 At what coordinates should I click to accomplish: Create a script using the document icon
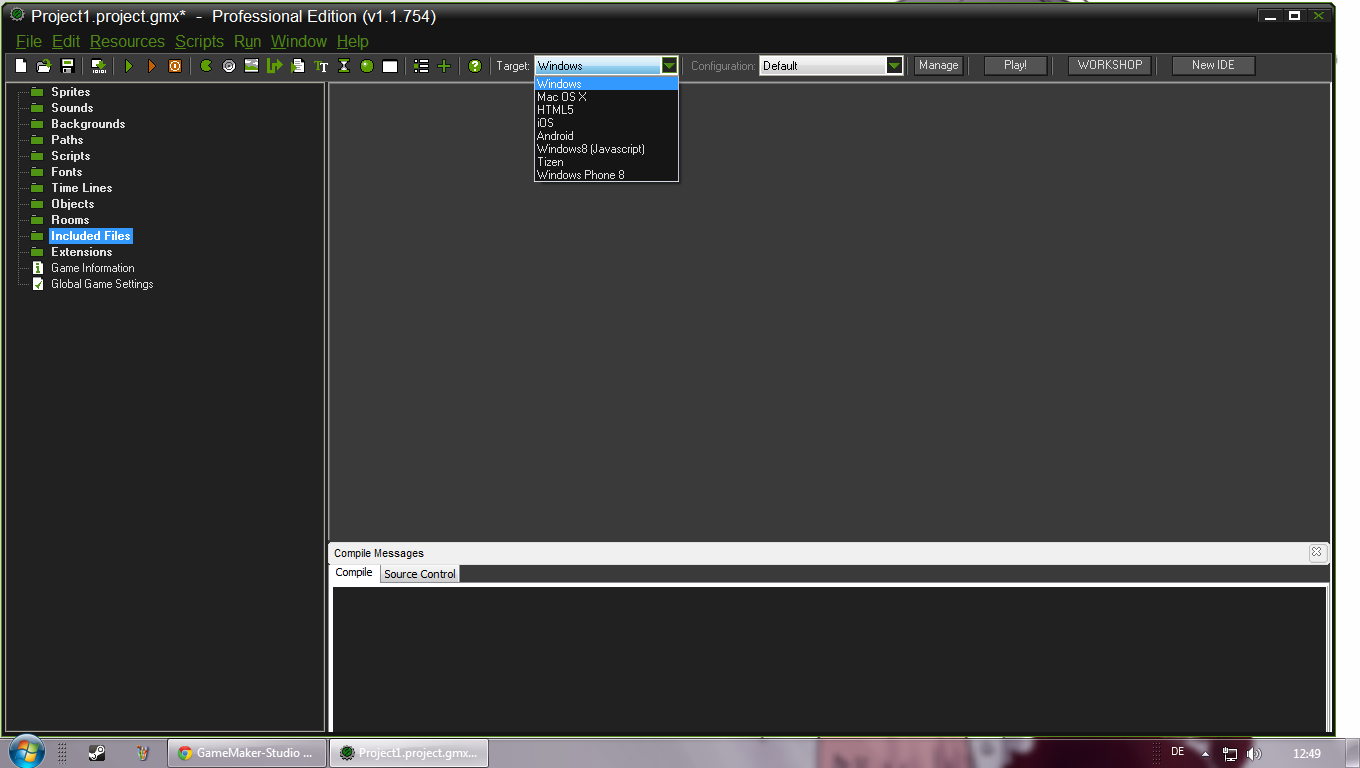coord(298,66)
